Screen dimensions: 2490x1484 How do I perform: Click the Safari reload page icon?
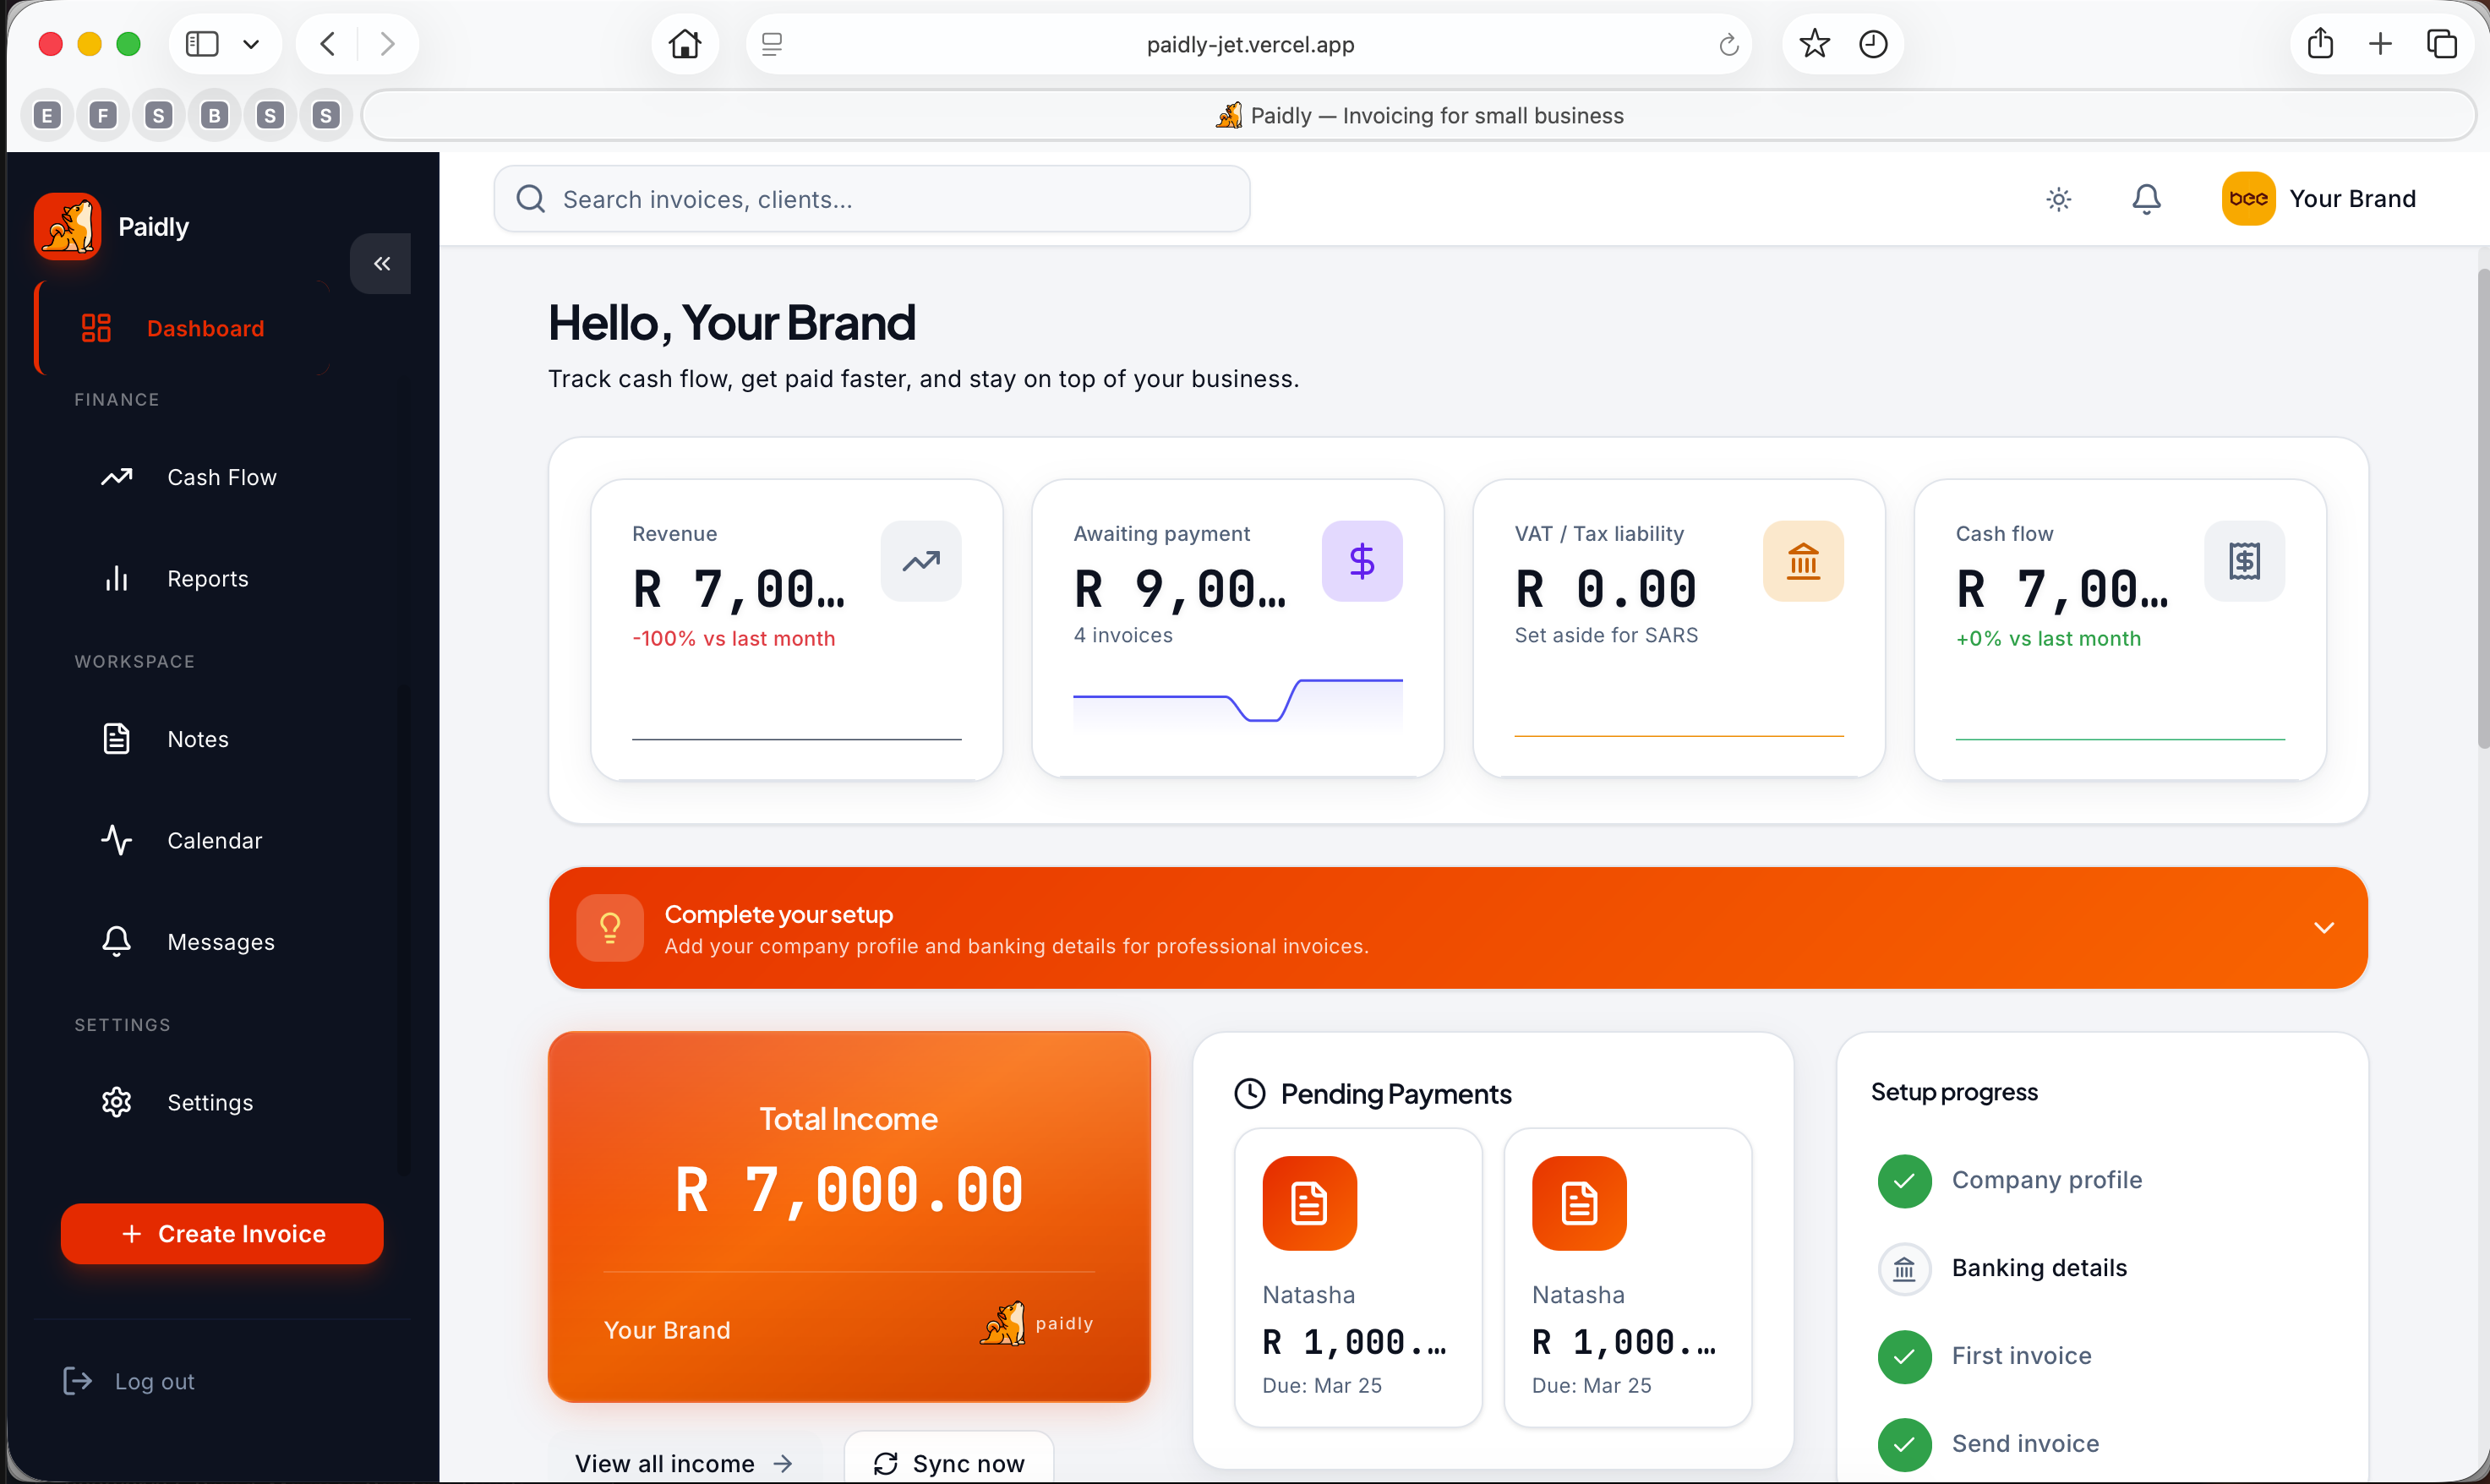[1729, 45]
